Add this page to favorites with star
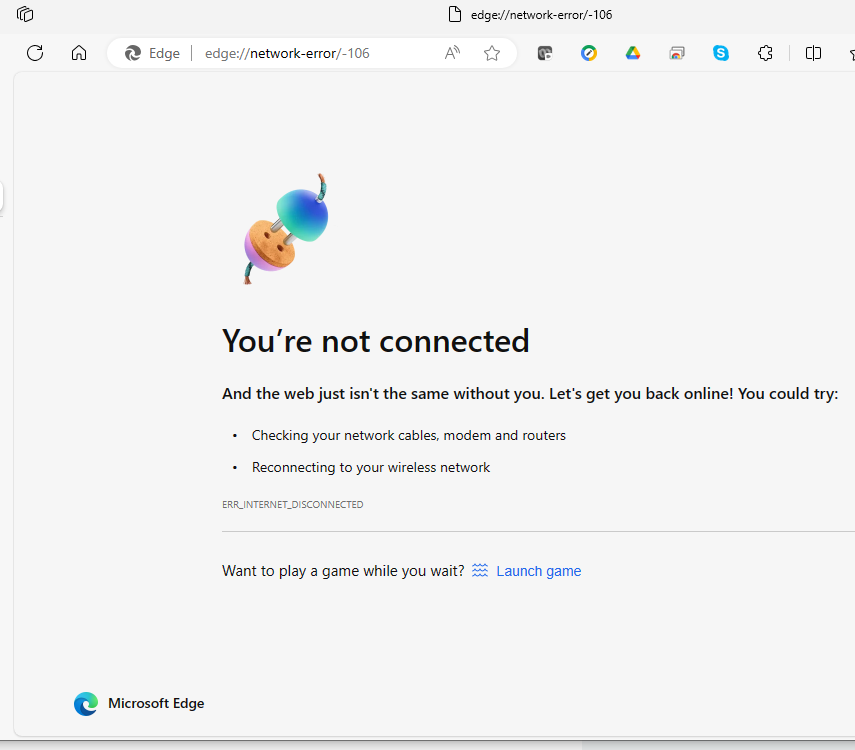 (492, 53)
